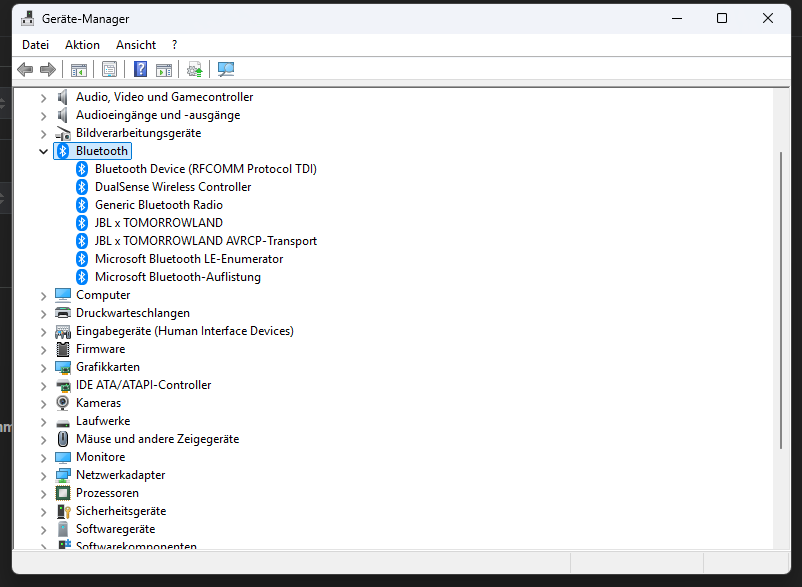Click the Prozessoren icon

(62, 493)
